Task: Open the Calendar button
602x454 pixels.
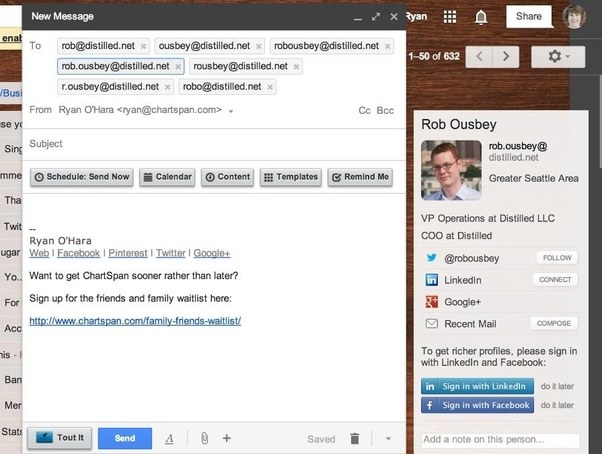Action: point(167,177)
